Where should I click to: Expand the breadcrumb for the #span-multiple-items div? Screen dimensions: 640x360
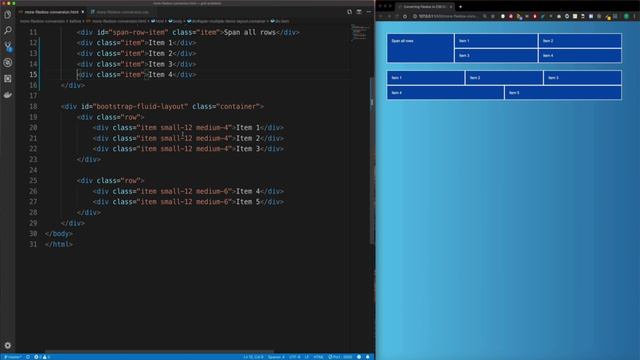pyautogui.click(x=226, y=21)
